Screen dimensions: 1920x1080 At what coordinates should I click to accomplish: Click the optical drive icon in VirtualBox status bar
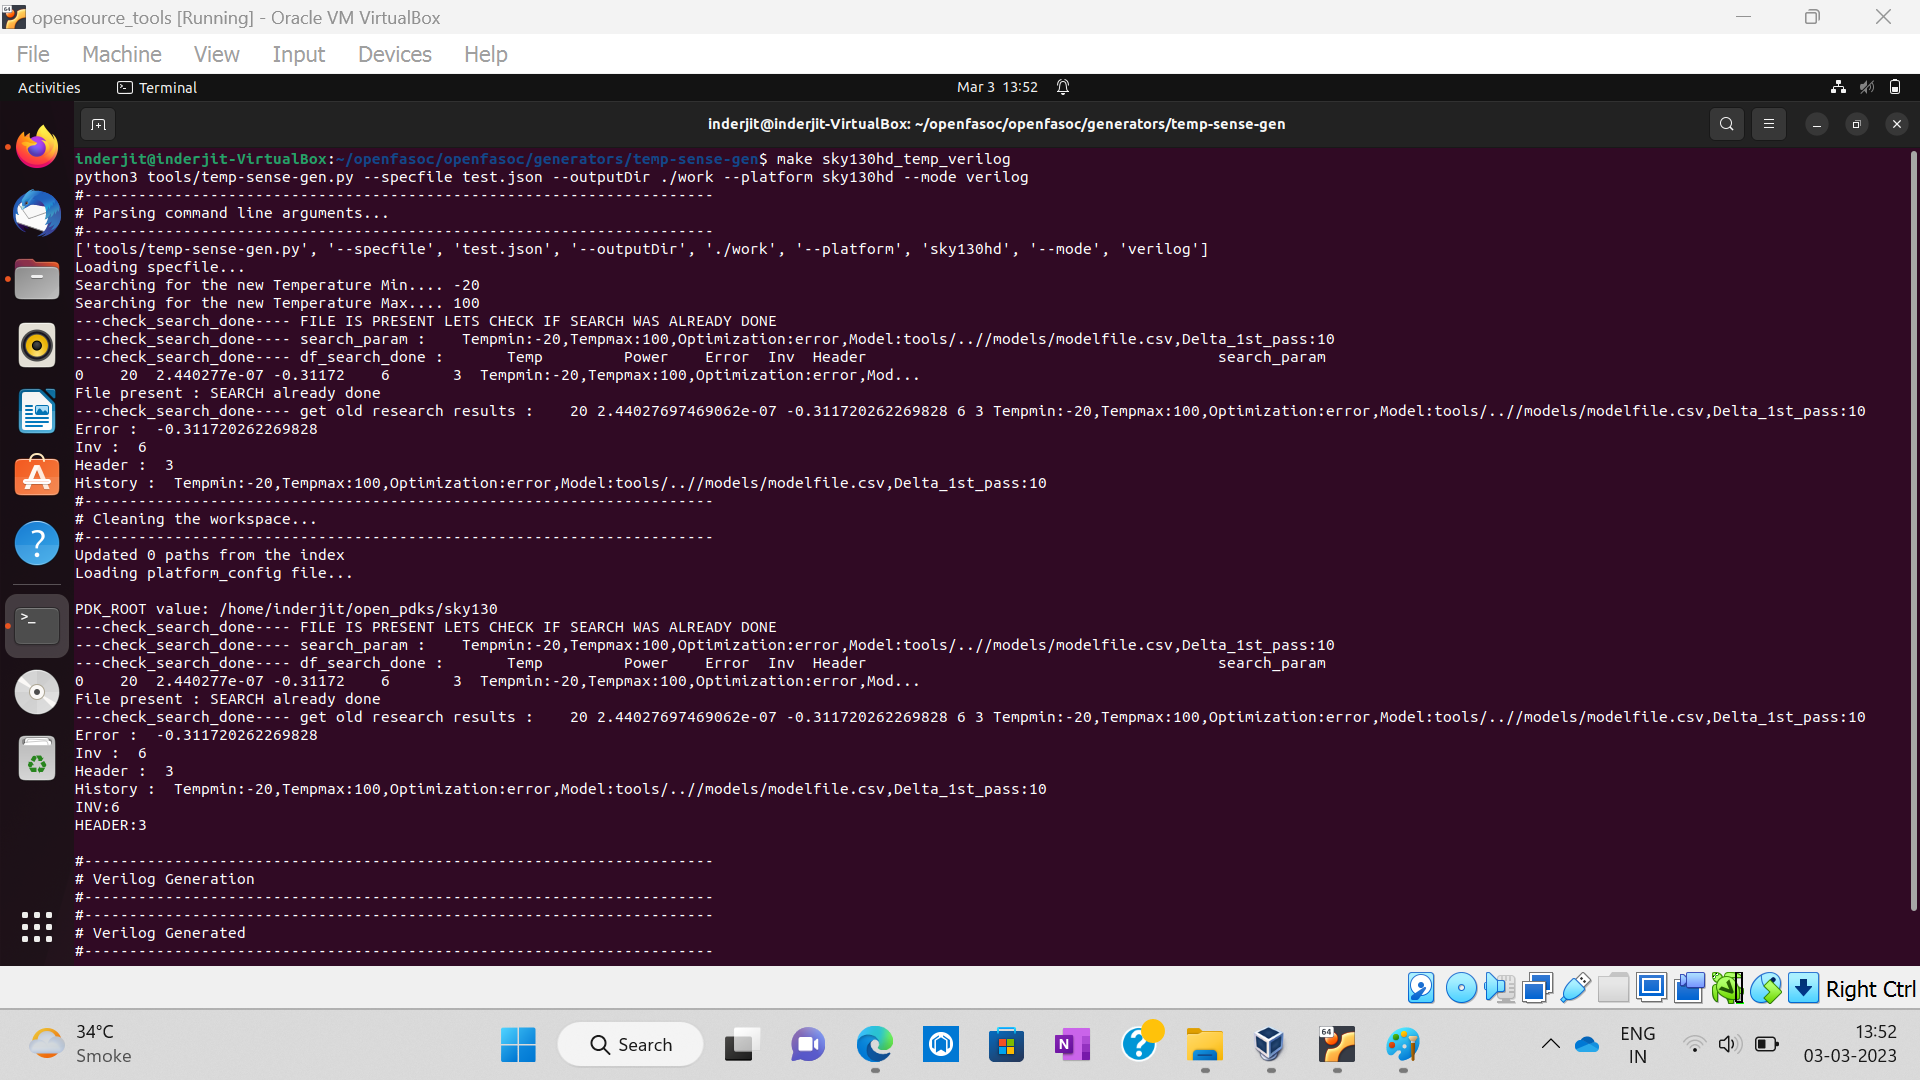point(1461,987)
